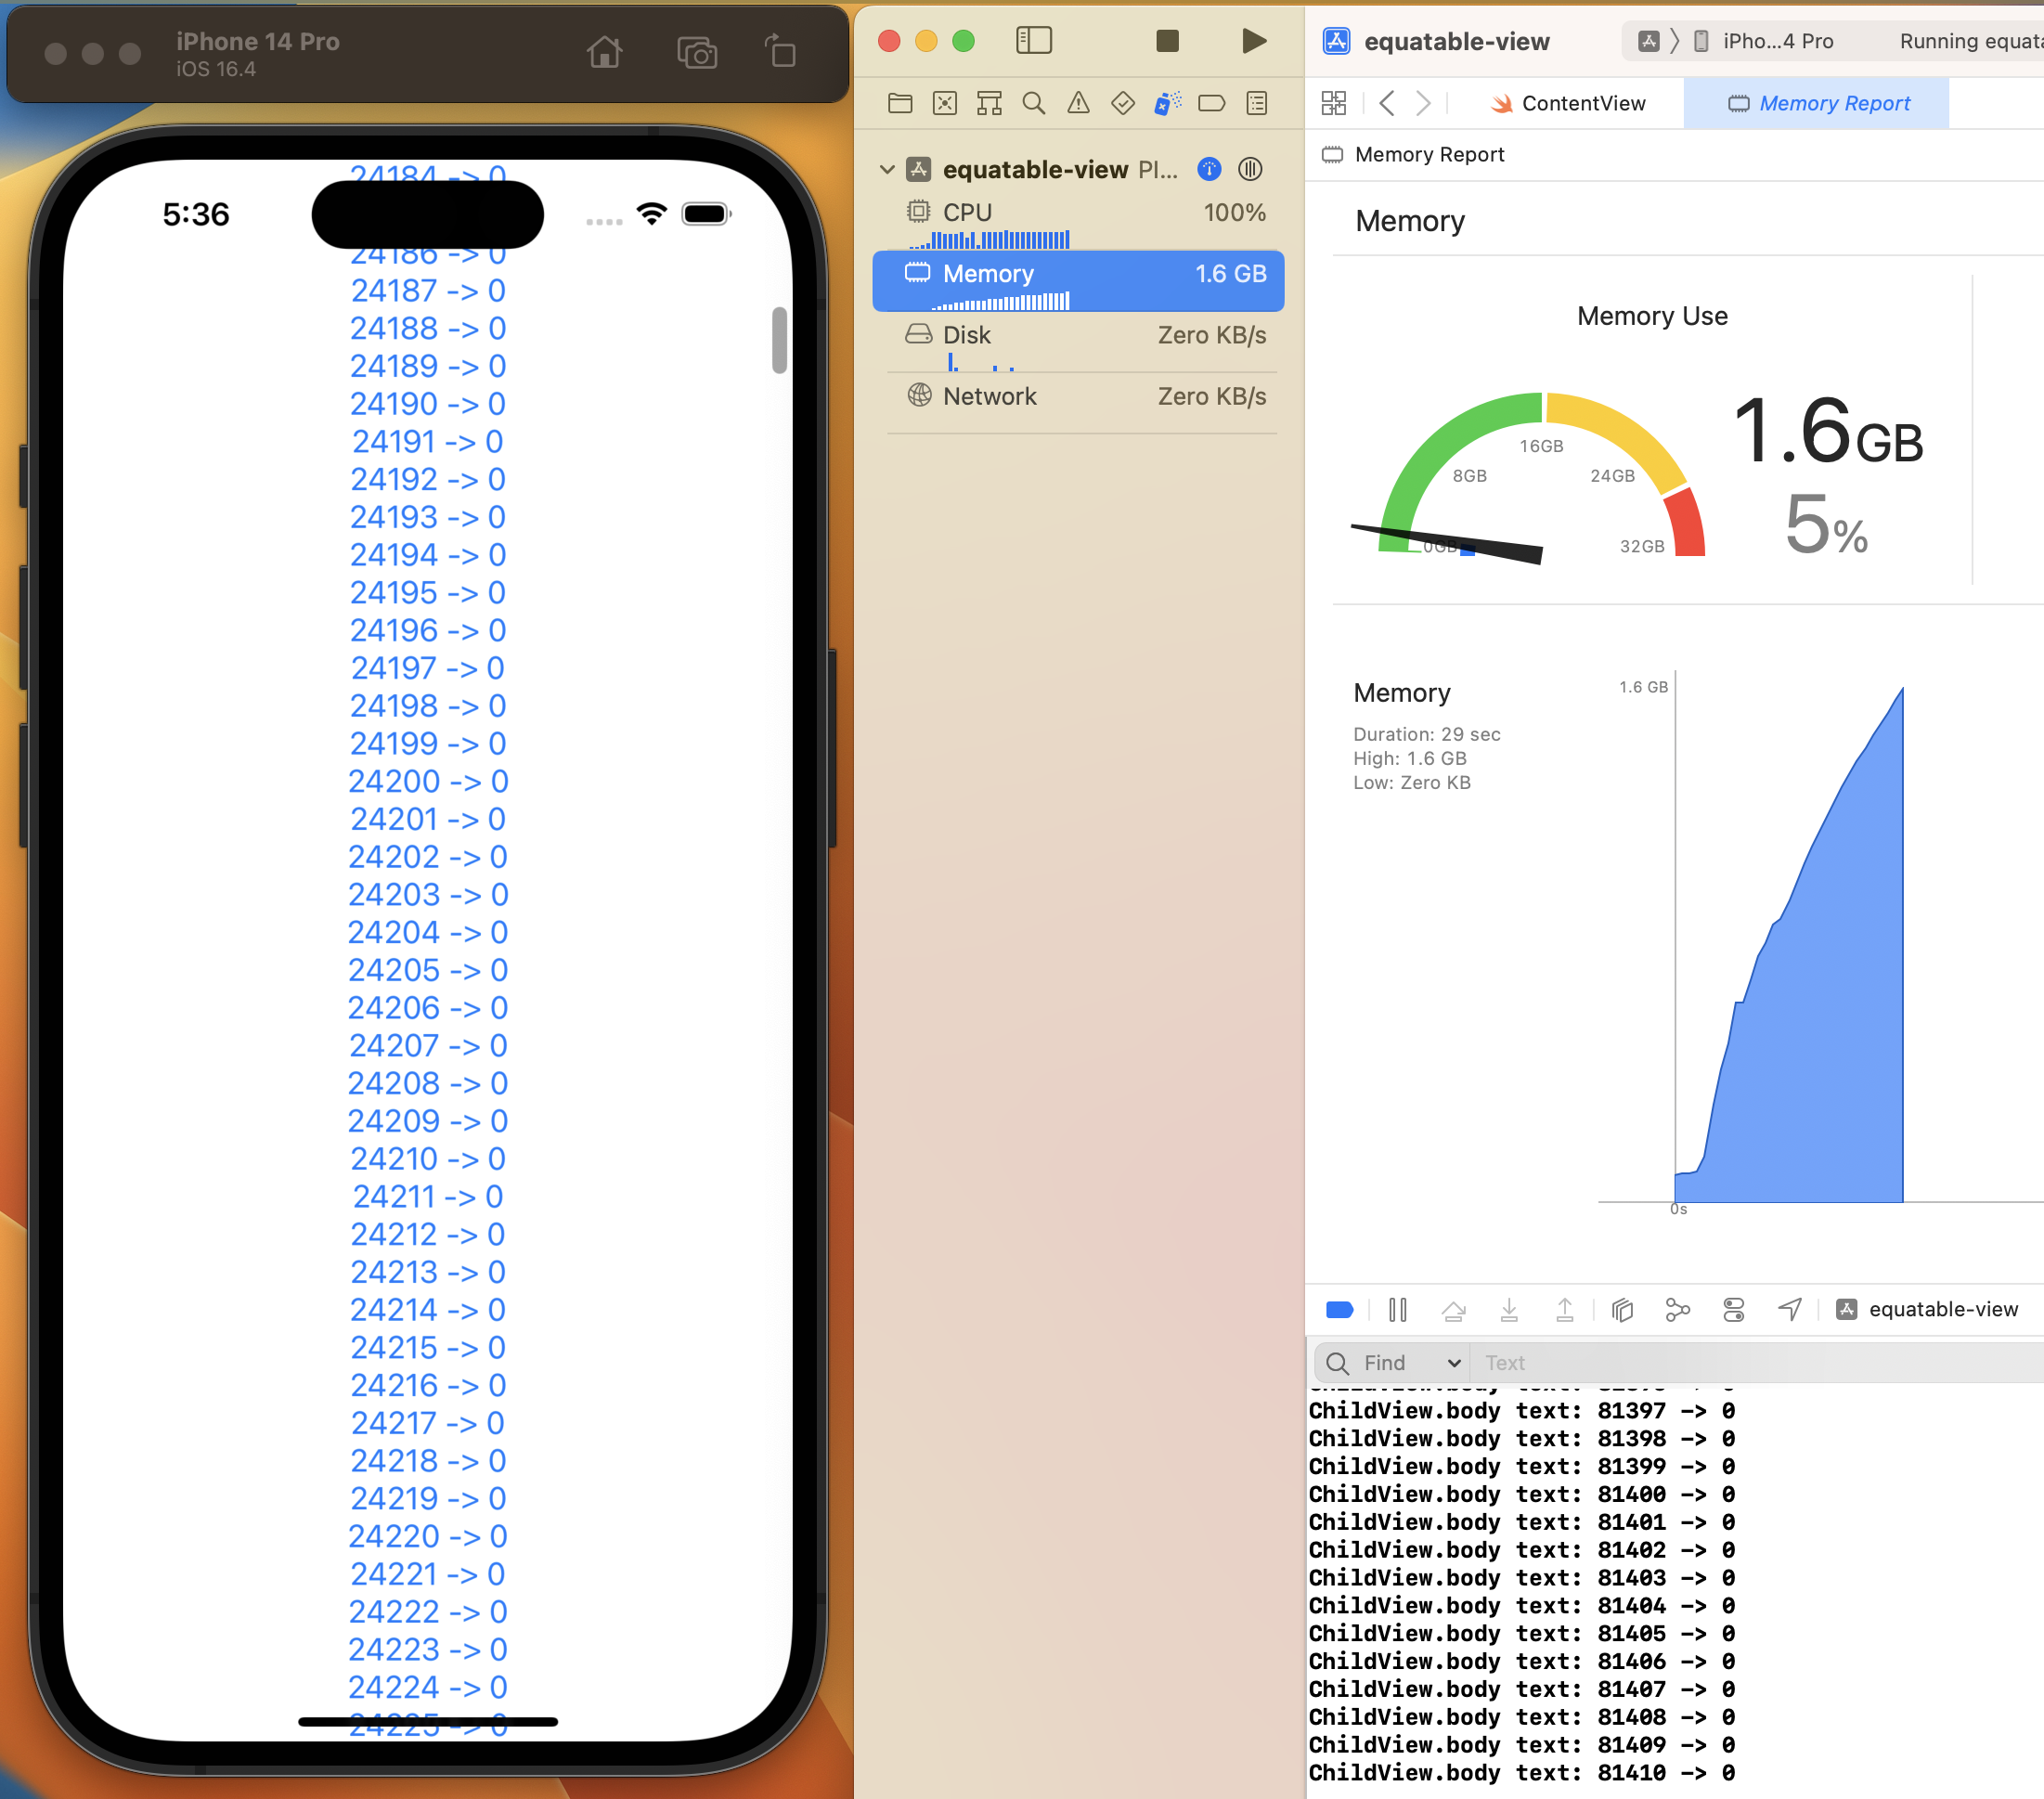Image resolution: width=2044 pixels, height=1799 pixels.
Task: Open the Debug navigator spray-can icon
Action: point(1166,103)
